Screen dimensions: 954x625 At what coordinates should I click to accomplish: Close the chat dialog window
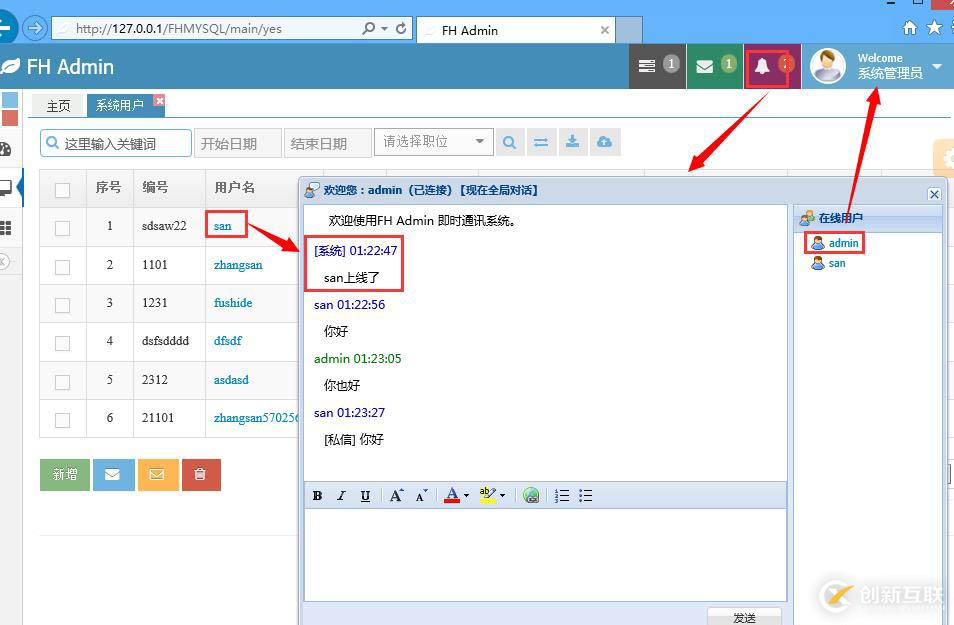[934, 194]
